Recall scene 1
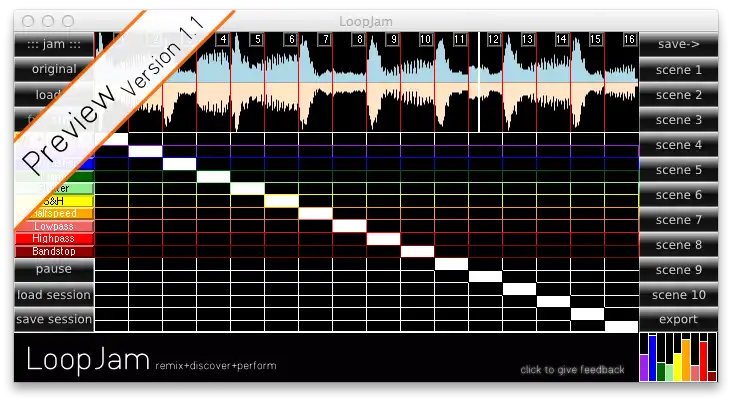The width and height of the screenshot is (732, 402). click(678, 70)
